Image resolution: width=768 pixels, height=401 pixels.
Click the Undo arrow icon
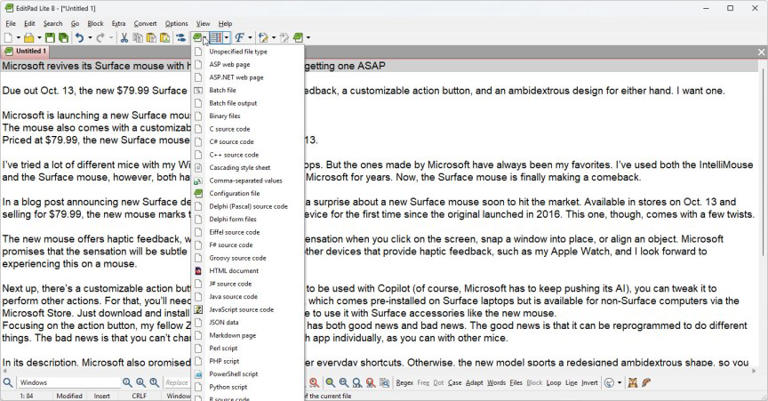pyautogui.click(x=80, y=38)
